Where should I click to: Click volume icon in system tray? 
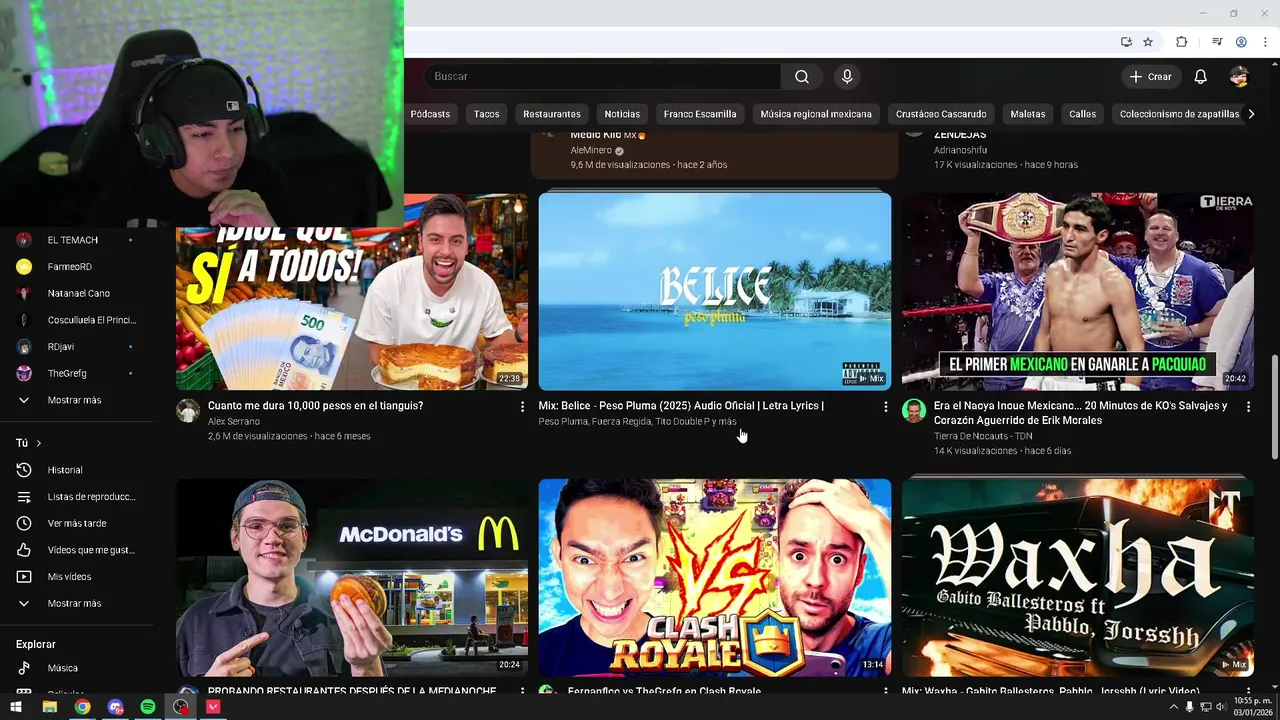coord(1220,707)
